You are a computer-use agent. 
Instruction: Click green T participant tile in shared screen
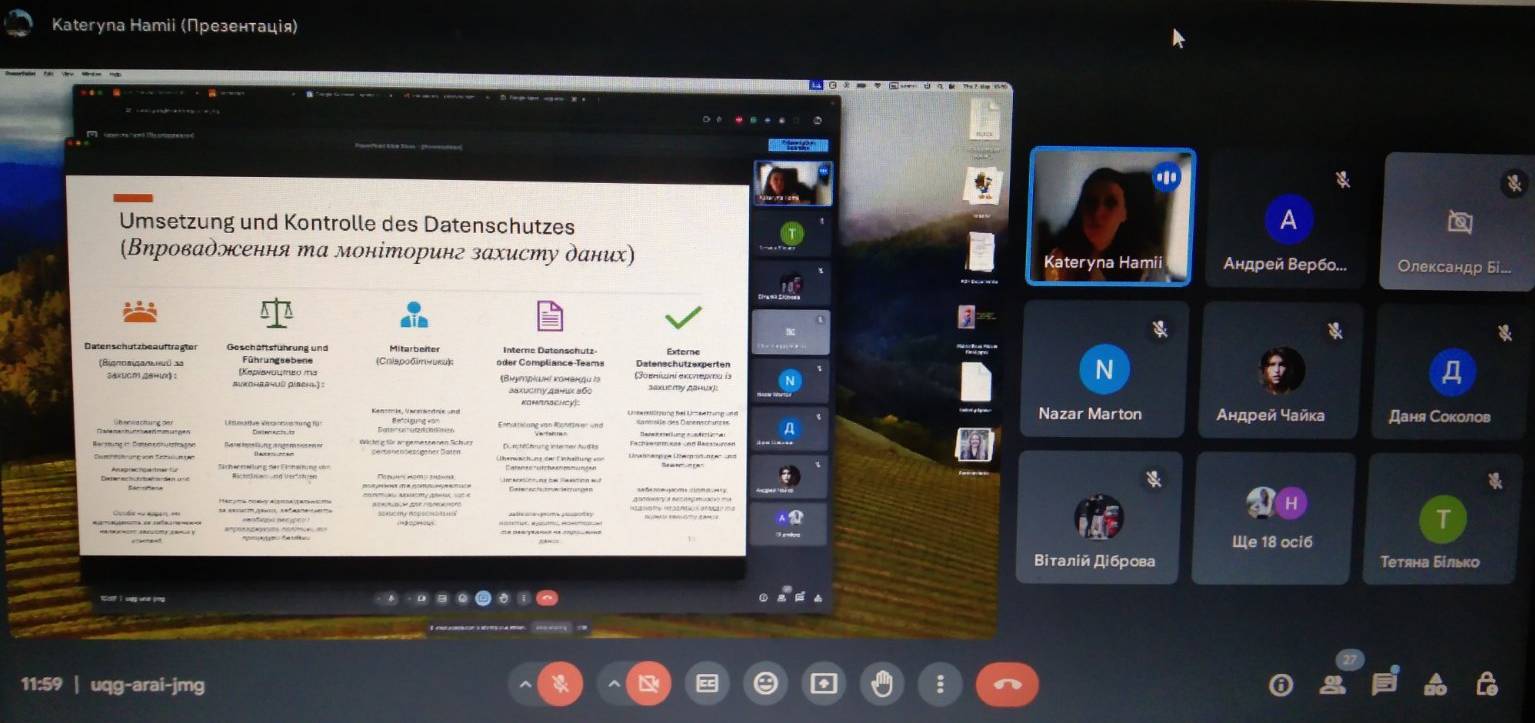[791, 236]
